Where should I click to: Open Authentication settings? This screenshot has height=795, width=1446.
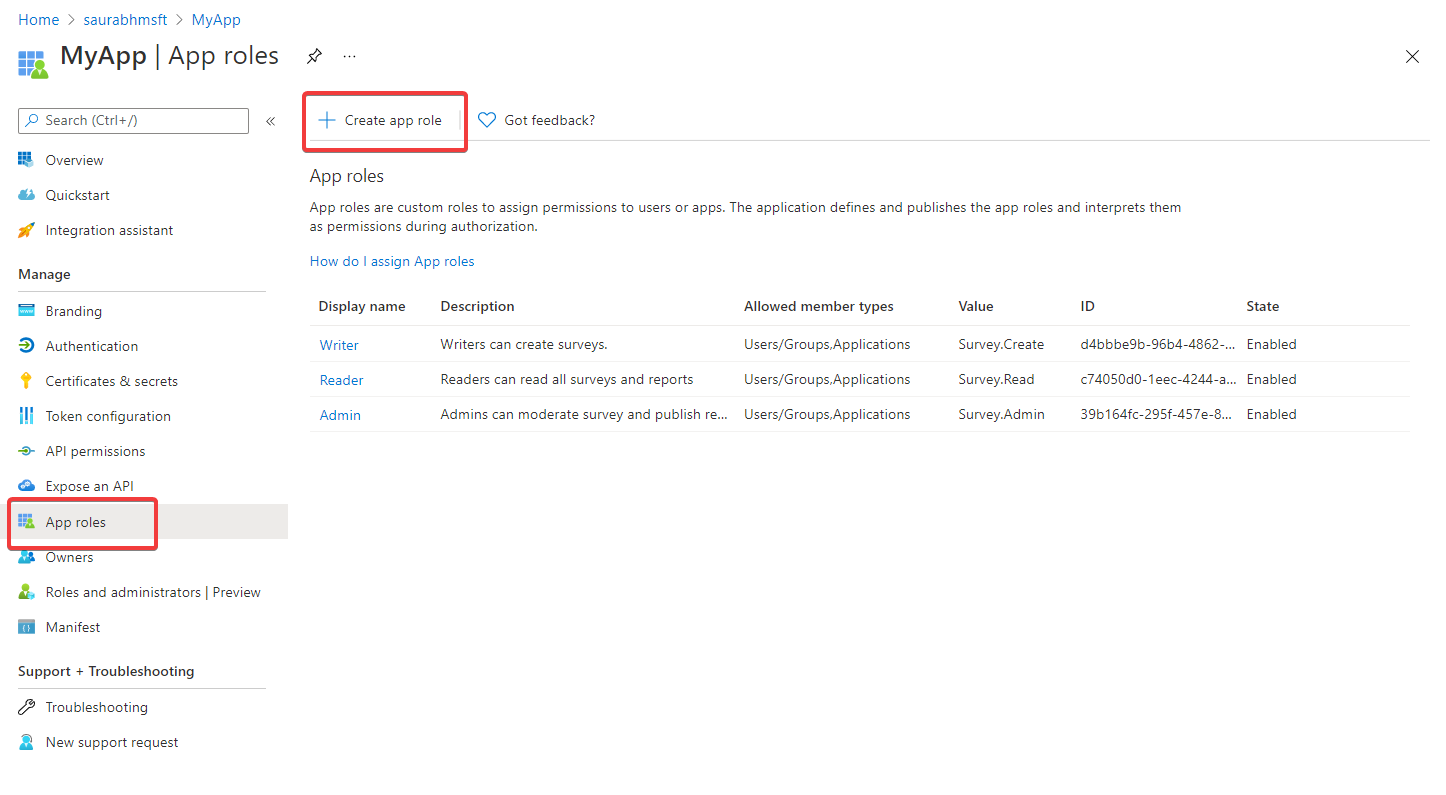click(90, 345)
